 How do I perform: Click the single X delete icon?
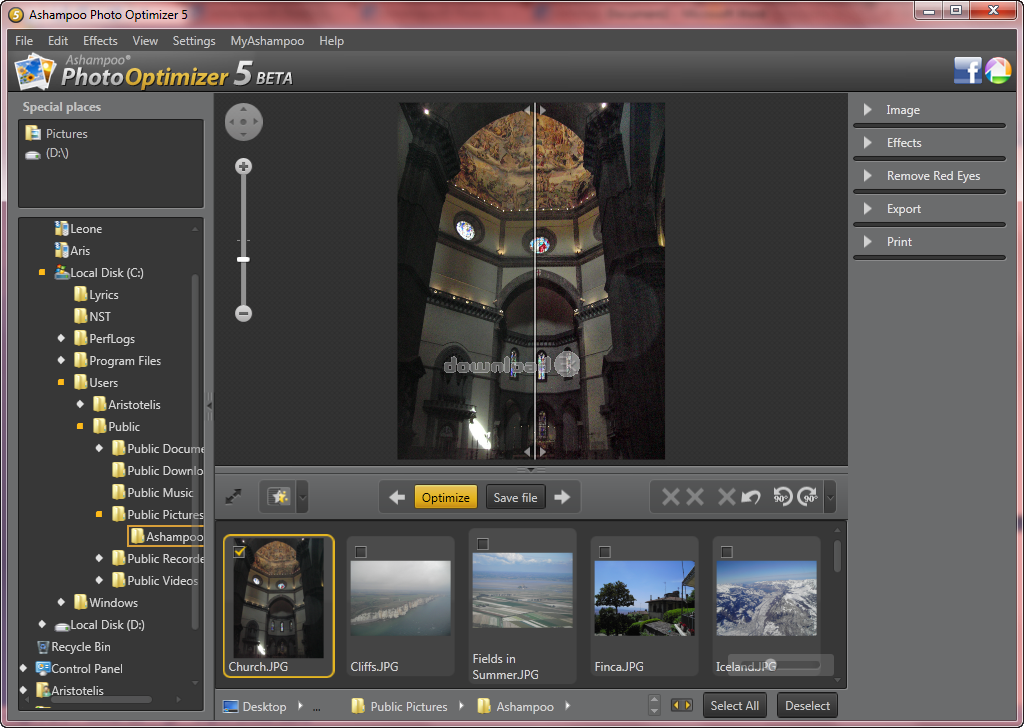point(726,498)
